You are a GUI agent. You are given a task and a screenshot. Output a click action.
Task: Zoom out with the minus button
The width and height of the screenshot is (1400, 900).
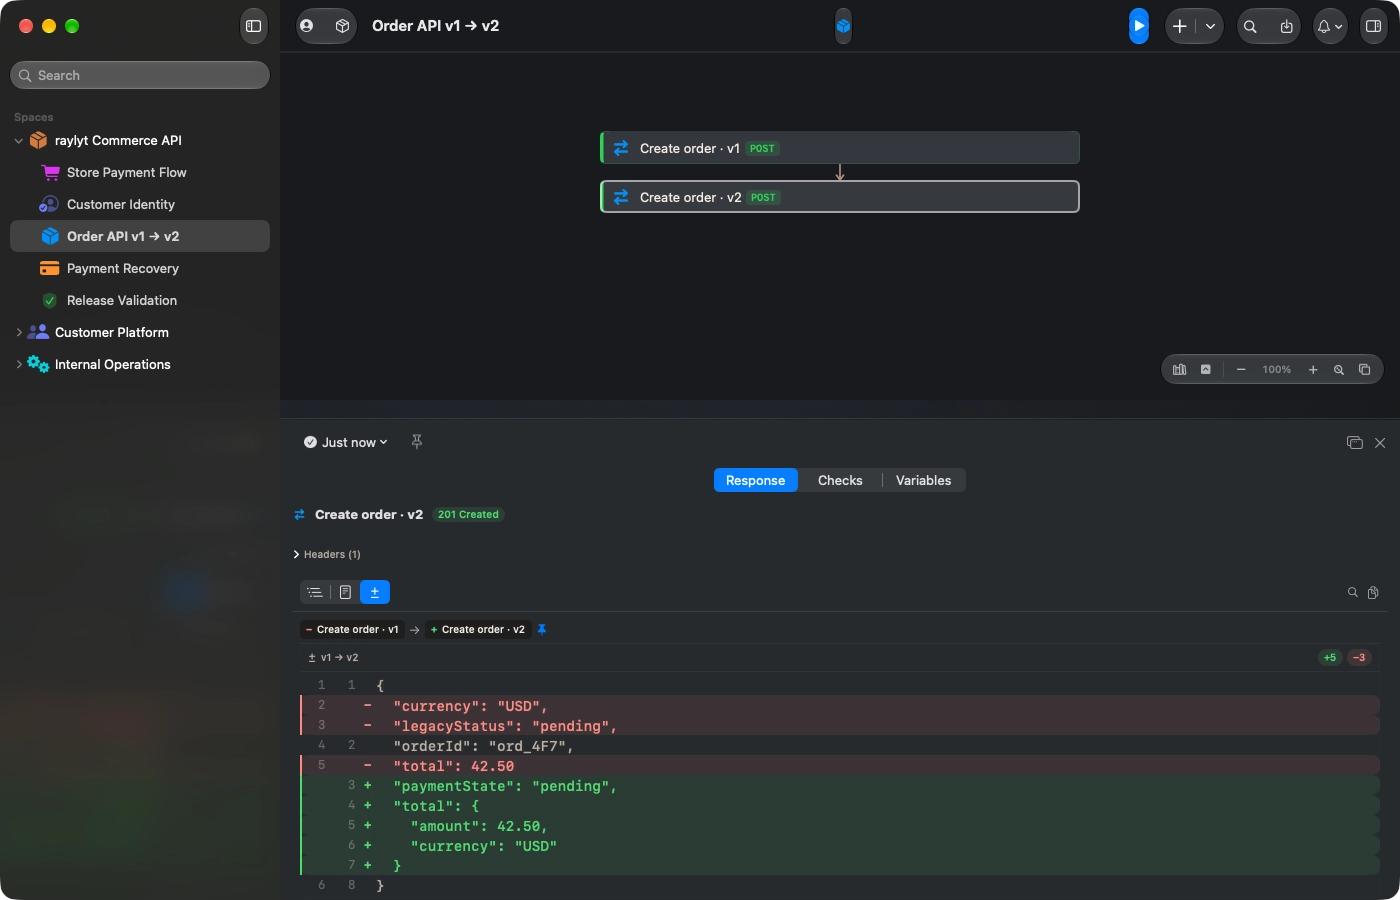[1241, 370]
